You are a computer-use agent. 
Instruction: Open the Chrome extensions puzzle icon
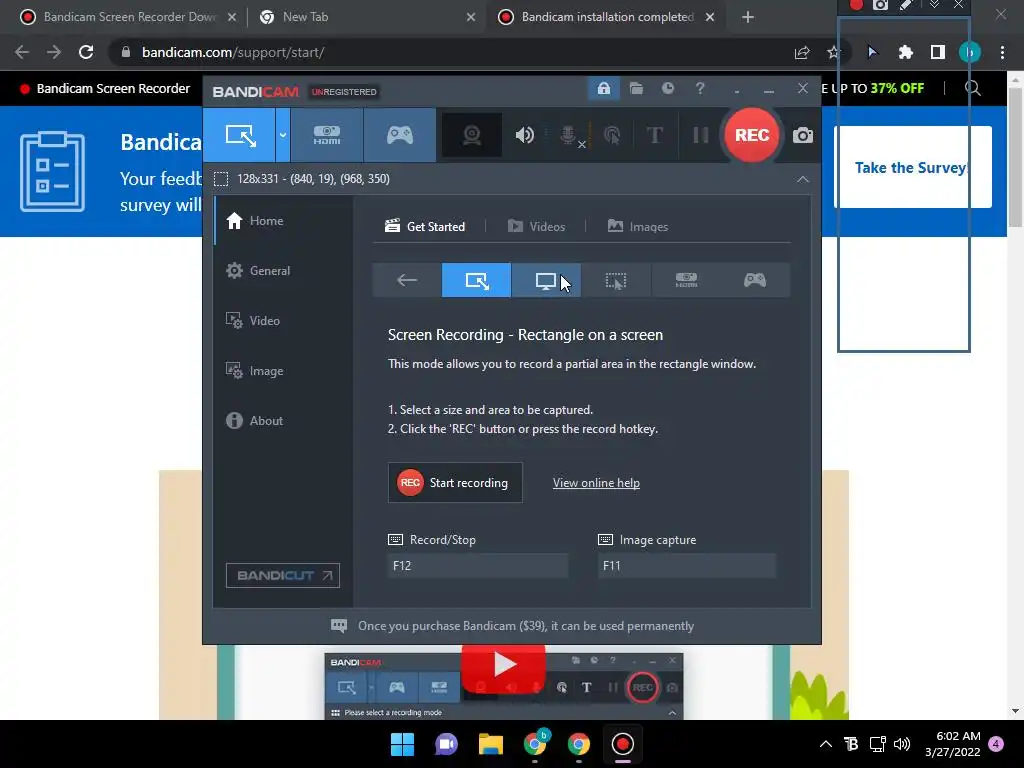[905, 52]
